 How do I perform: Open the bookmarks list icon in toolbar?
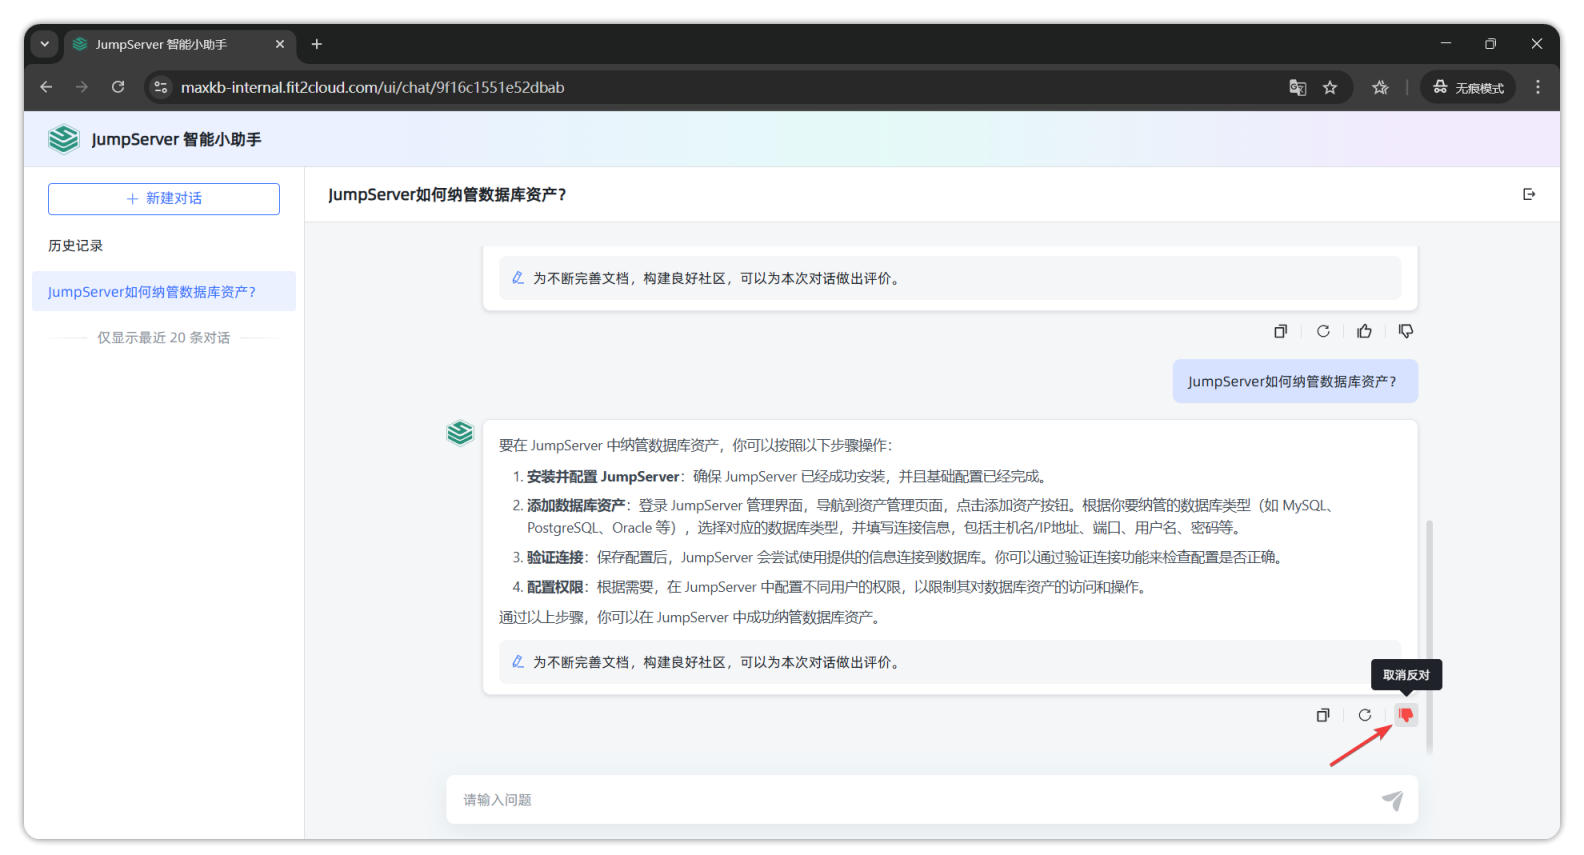(1380, 87)
